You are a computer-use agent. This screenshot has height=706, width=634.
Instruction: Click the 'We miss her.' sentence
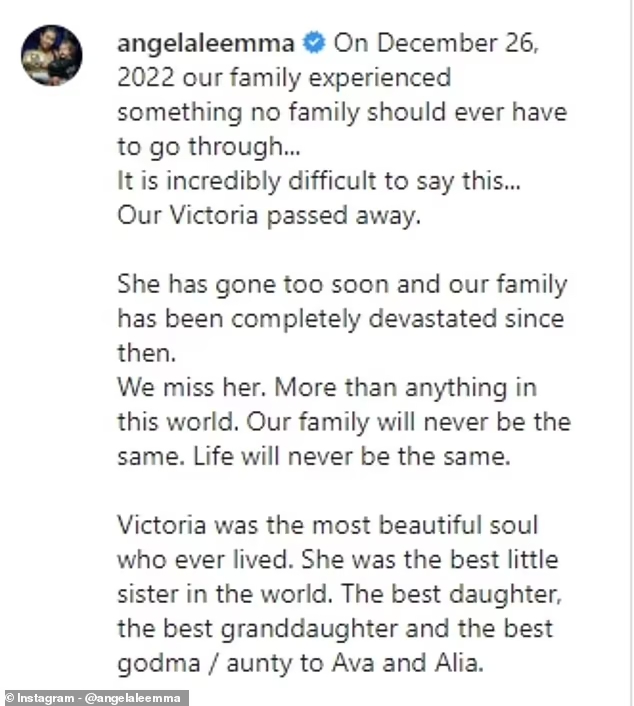tap(192, 388)
